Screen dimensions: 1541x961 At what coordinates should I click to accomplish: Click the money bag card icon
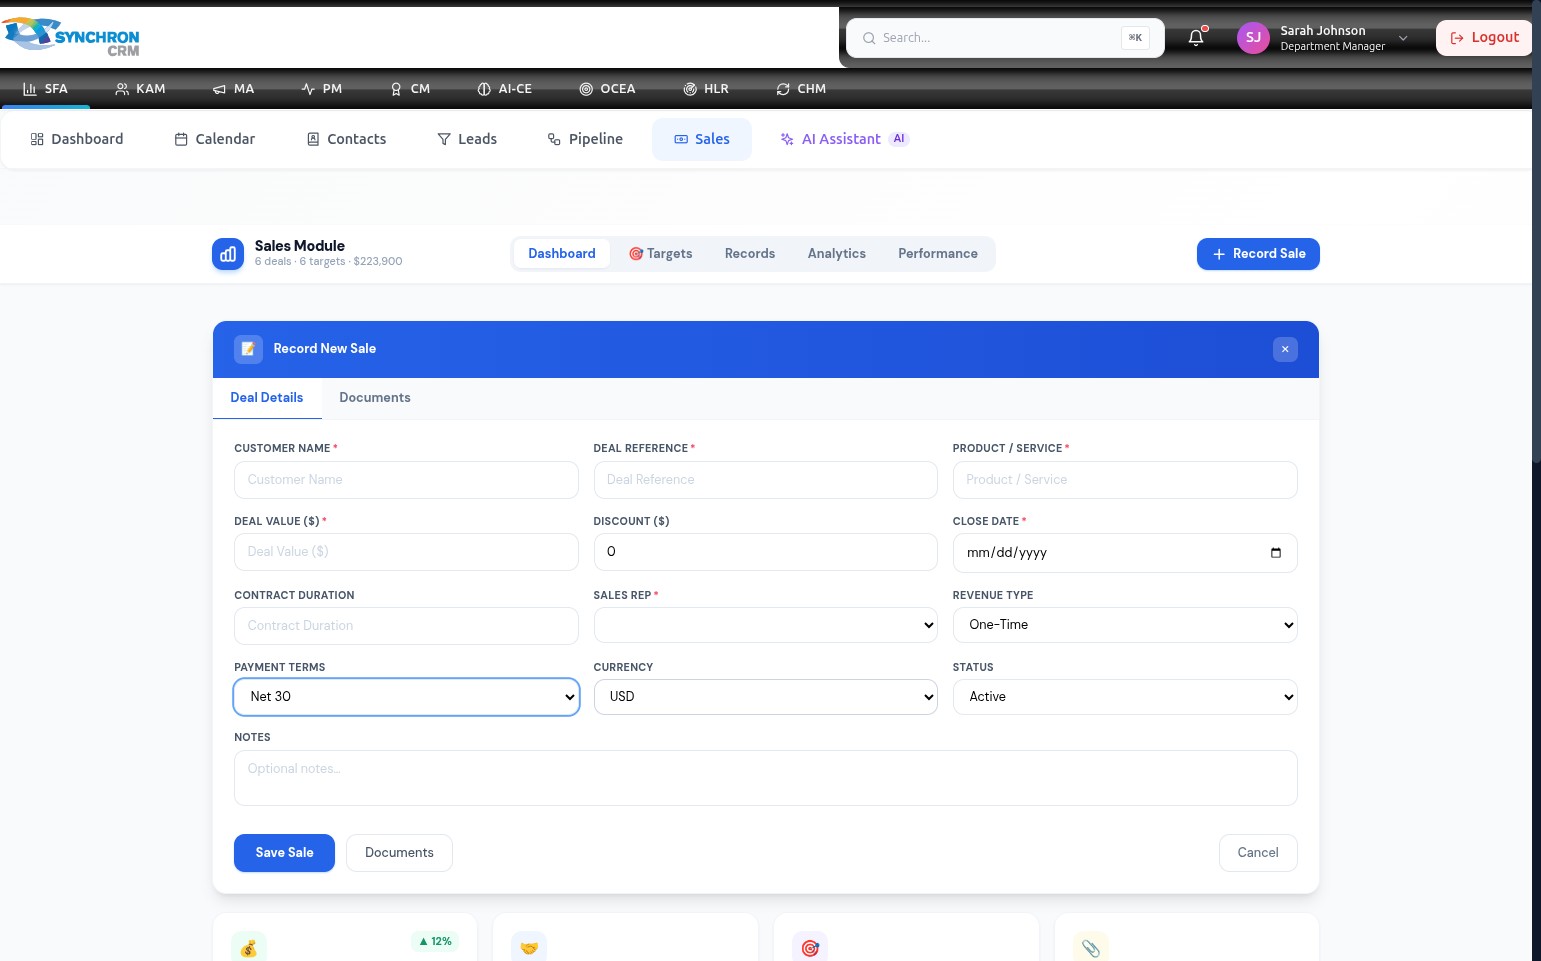pos(249,947)
